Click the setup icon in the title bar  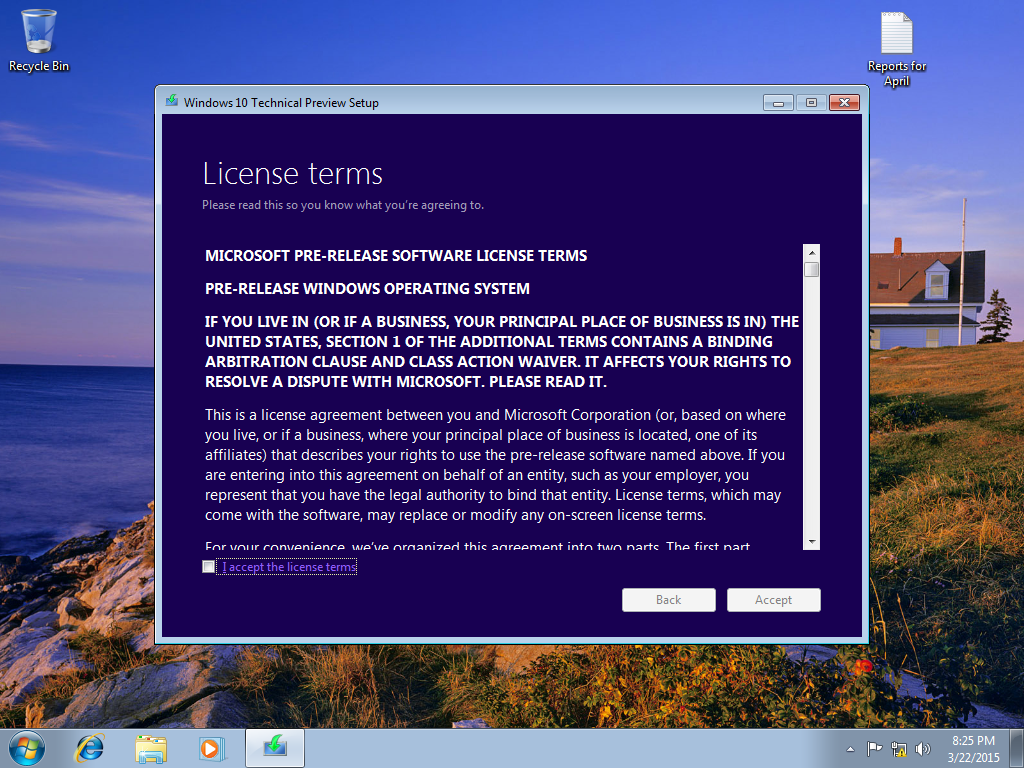pos(172,102)
